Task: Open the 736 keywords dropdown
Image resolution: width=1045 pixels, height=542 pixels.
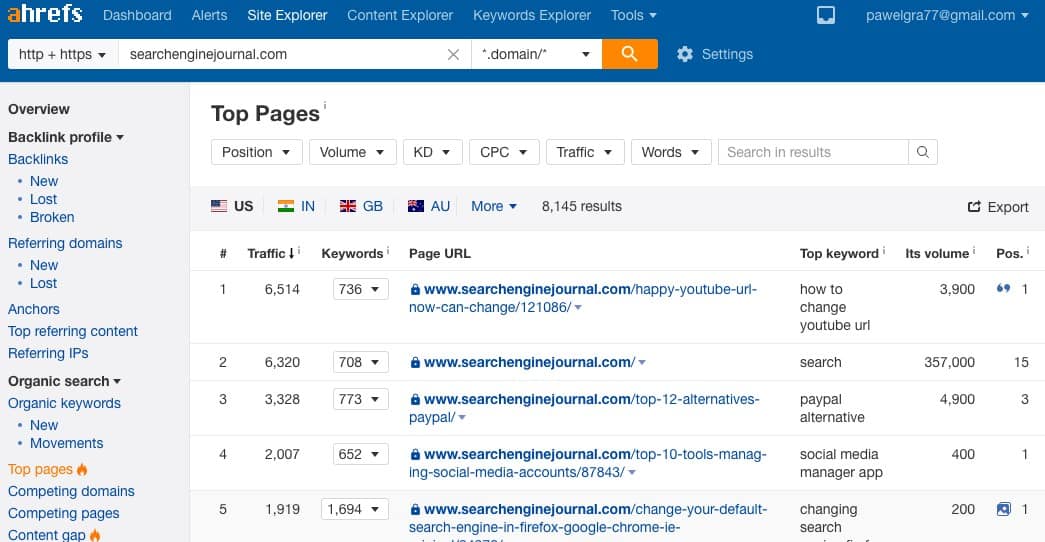Action: pyautogui.click(x=361, y=289)
